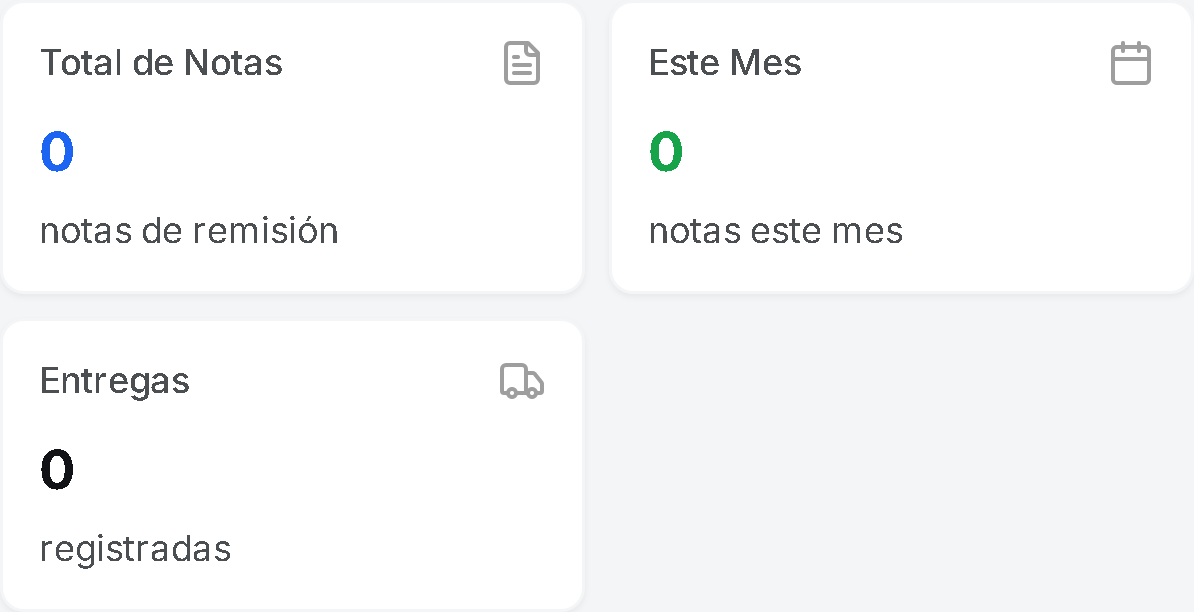Click the "notas de remisión" caption
The height and width of the screenshot is (612, 1194).
tap(189, 231)
